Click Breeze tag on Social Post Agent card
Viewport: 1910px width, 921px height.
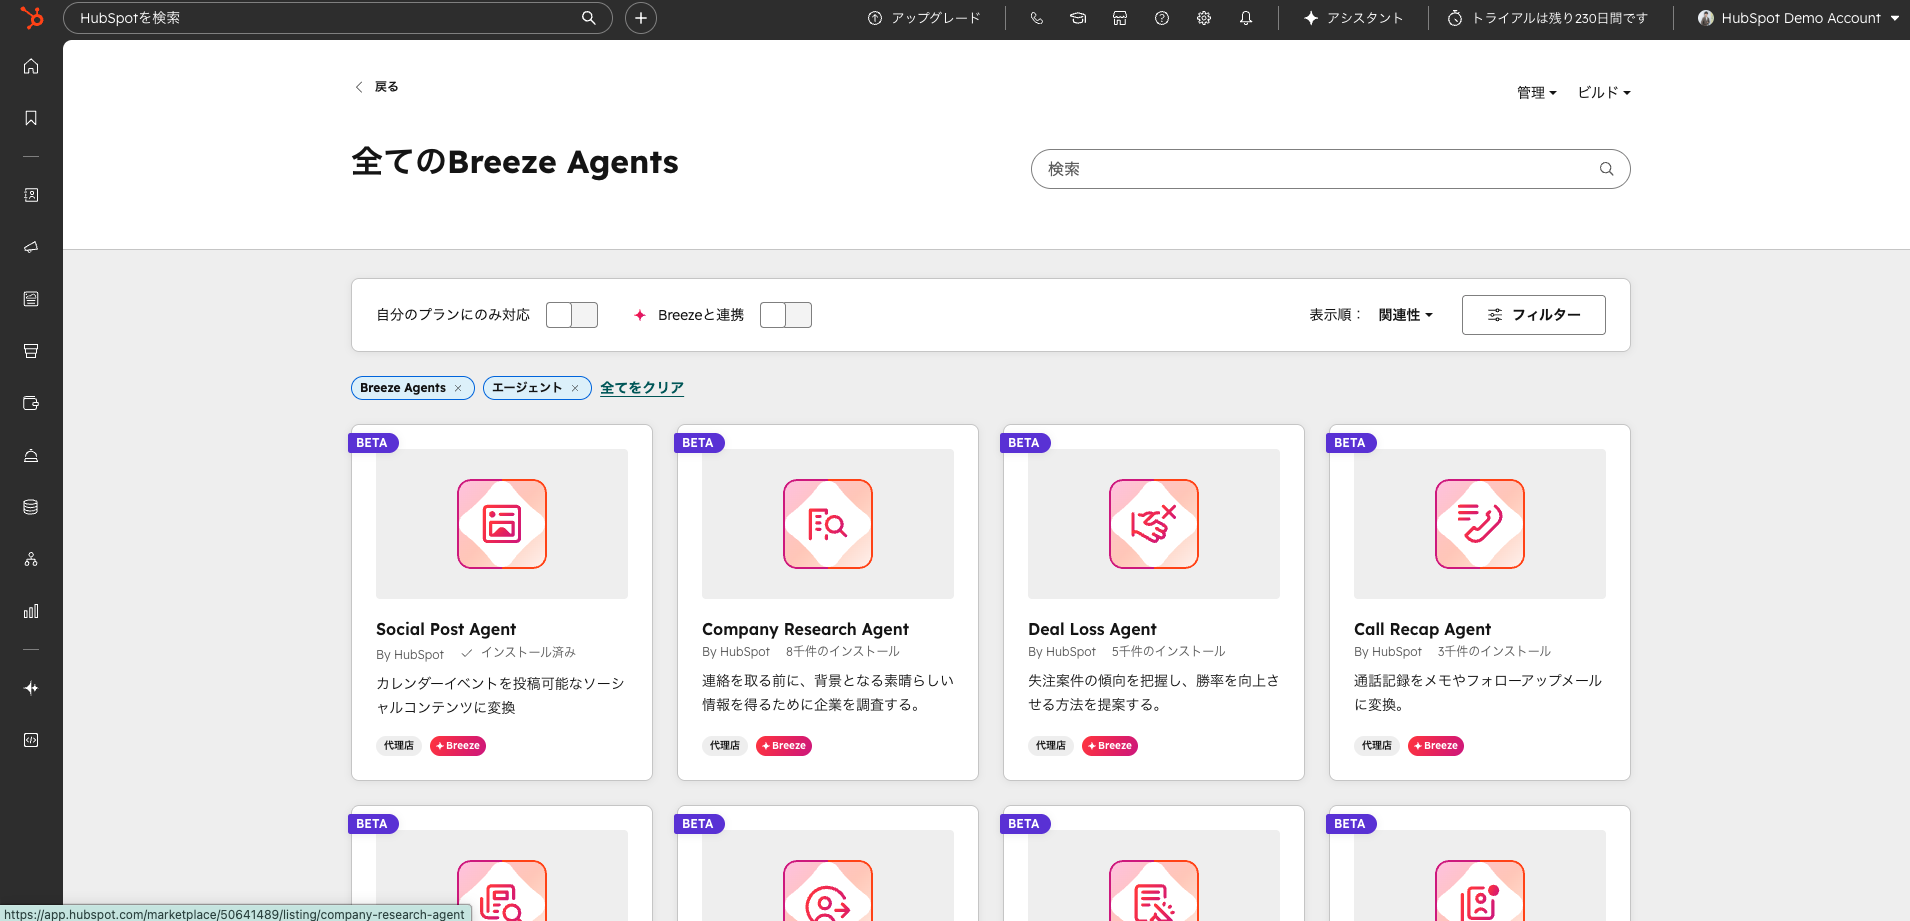point(458,746)
